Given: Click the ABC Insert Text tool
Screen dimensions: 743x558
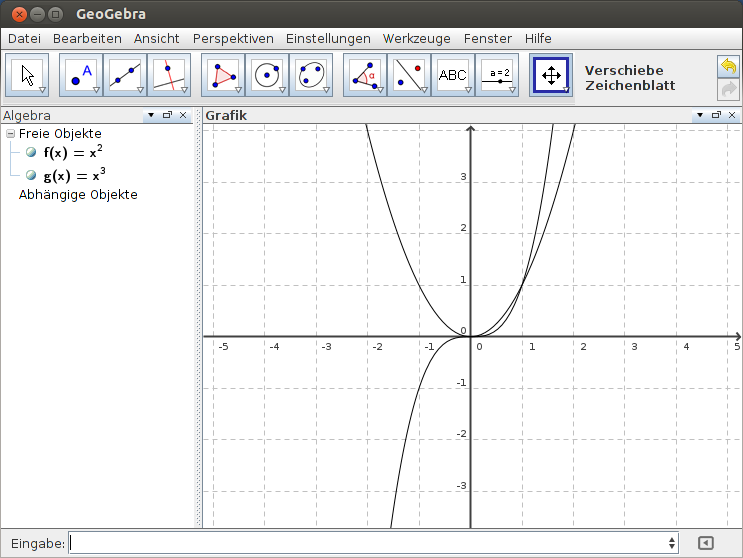Looking at the screenshot, I should (x=453, y=75).
